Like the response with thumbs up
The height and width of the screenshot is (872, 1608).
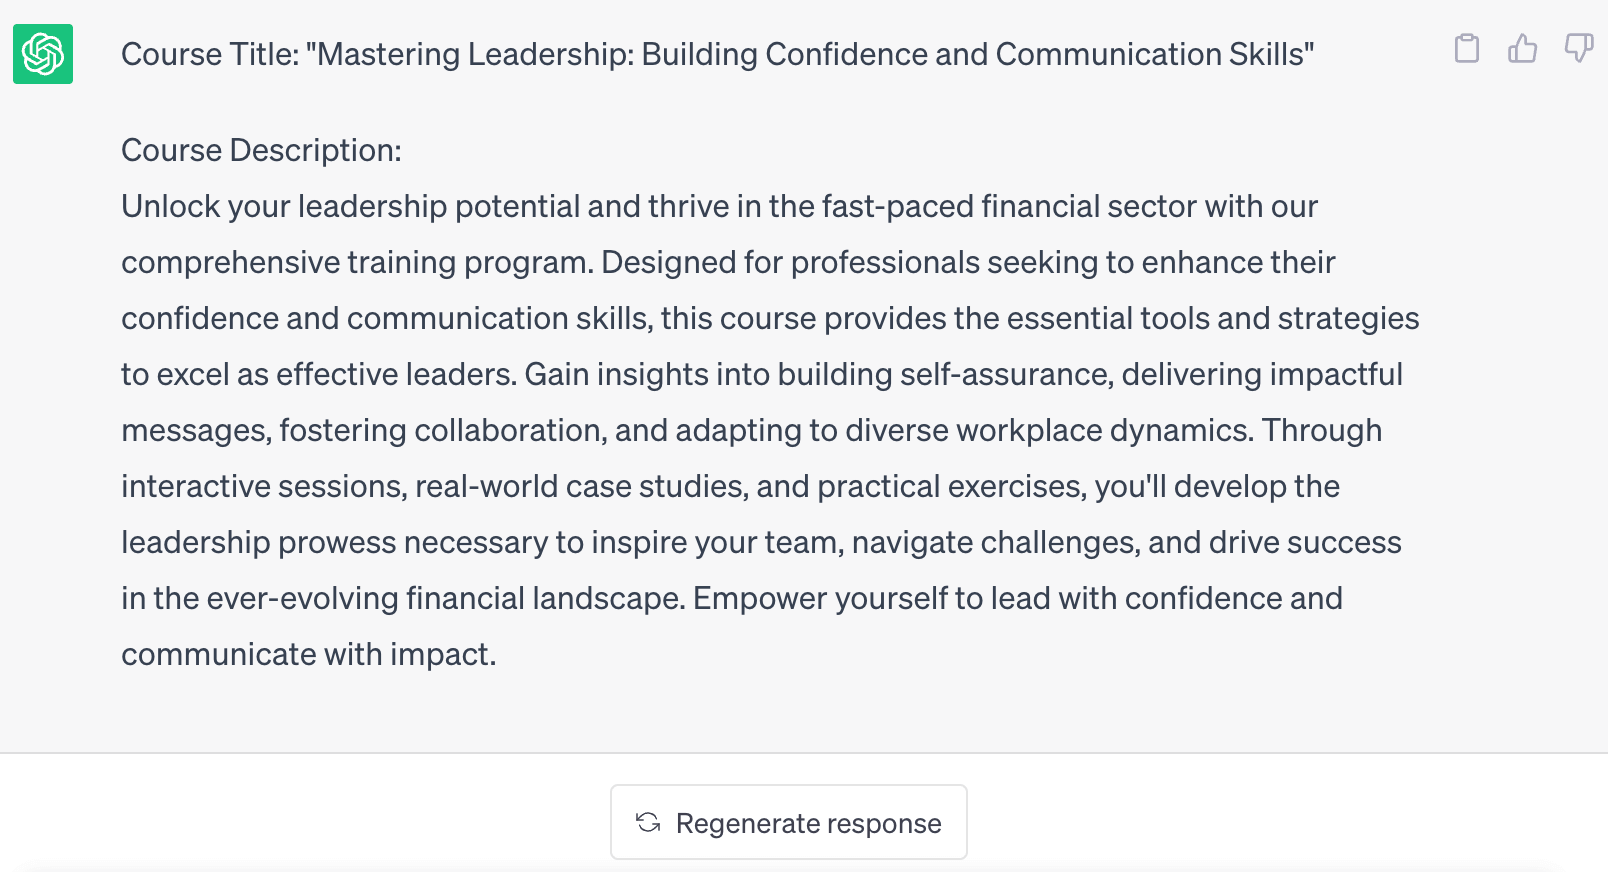(1522, 48)
